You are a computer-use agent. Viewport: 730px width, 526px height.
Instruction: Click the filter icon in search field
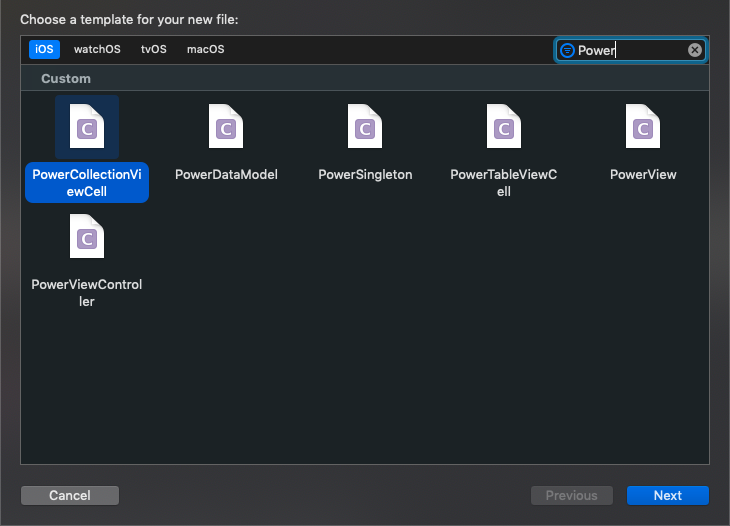[x=567, y=50]
